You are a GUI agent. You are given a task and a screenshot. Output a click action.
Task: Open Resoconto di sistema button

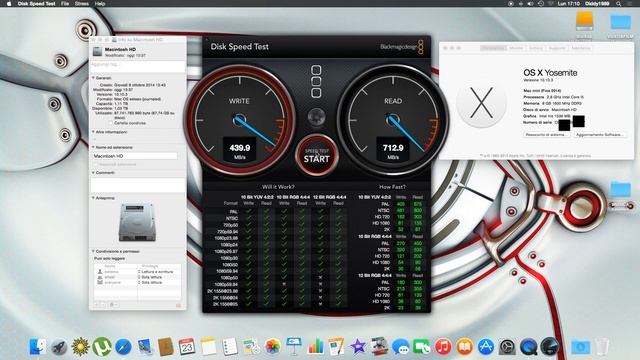[547, 134]
